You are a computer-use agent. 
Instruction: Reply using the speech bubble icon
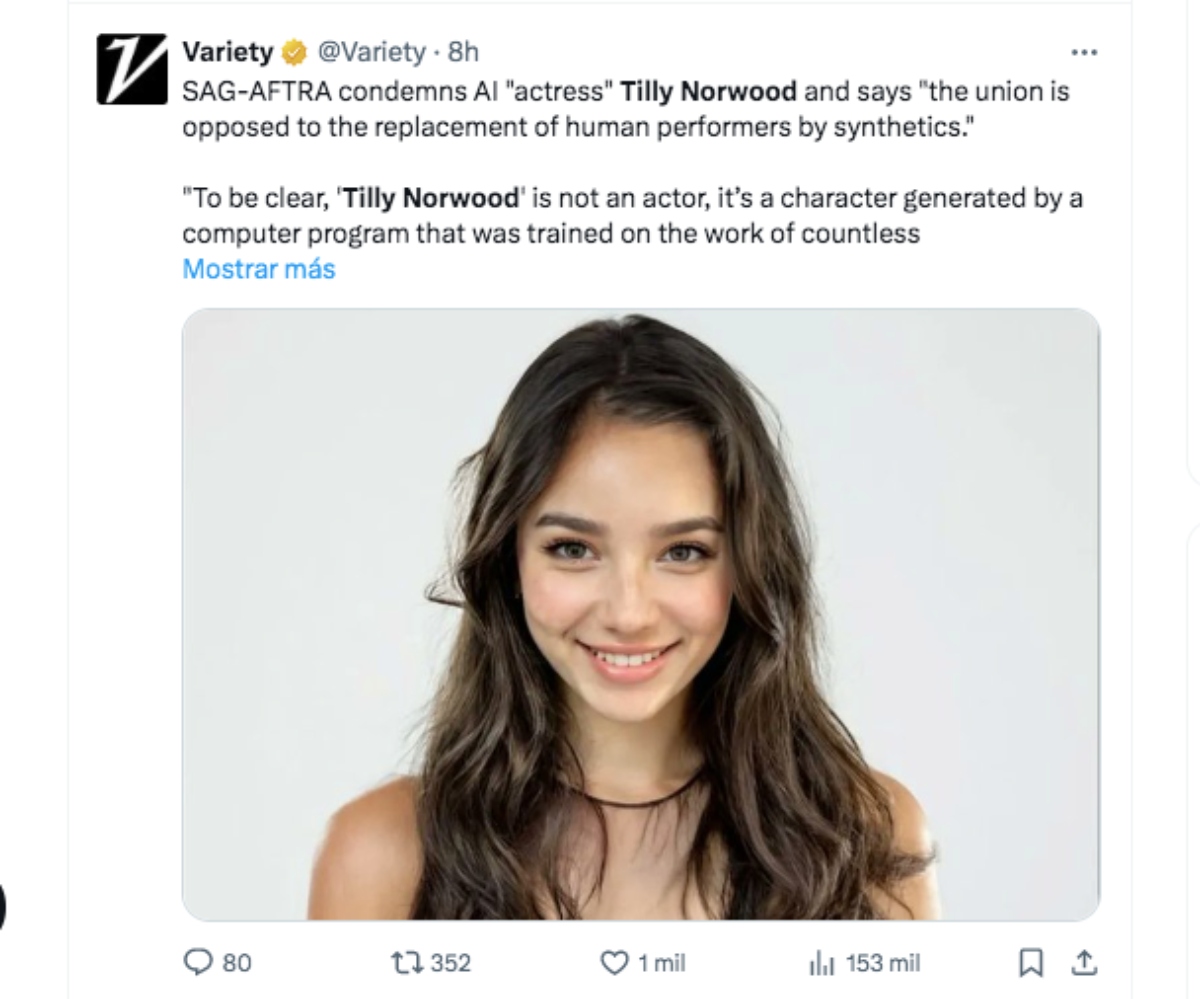(197, 962)
